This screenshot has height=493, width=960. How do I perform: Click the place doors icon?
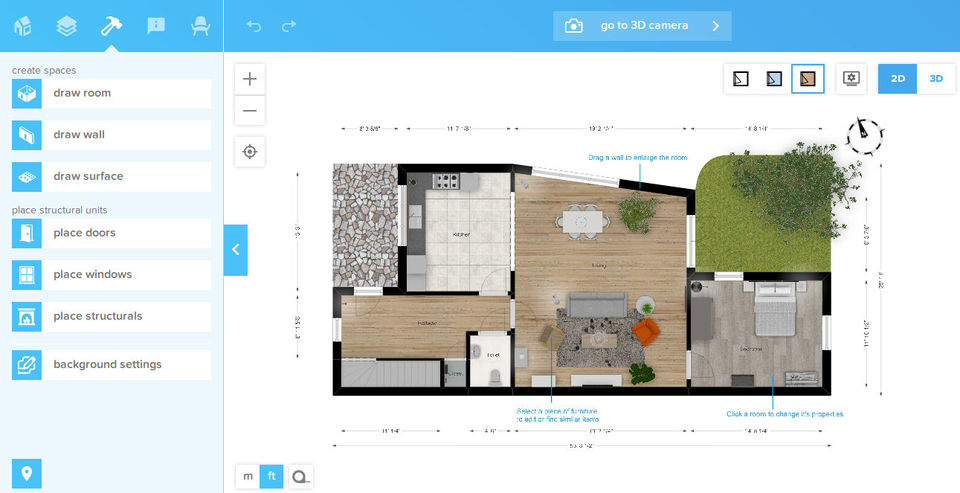26,233
